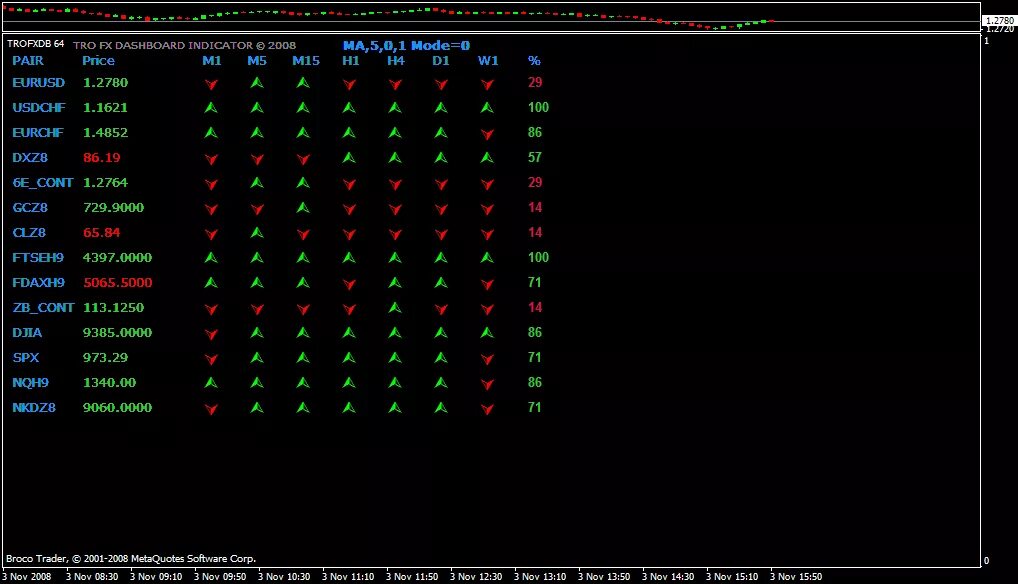The image size is (1018, 584).
Task: Click the TRO FX DASHBOARD INDICATOR title
Action: 184,45
